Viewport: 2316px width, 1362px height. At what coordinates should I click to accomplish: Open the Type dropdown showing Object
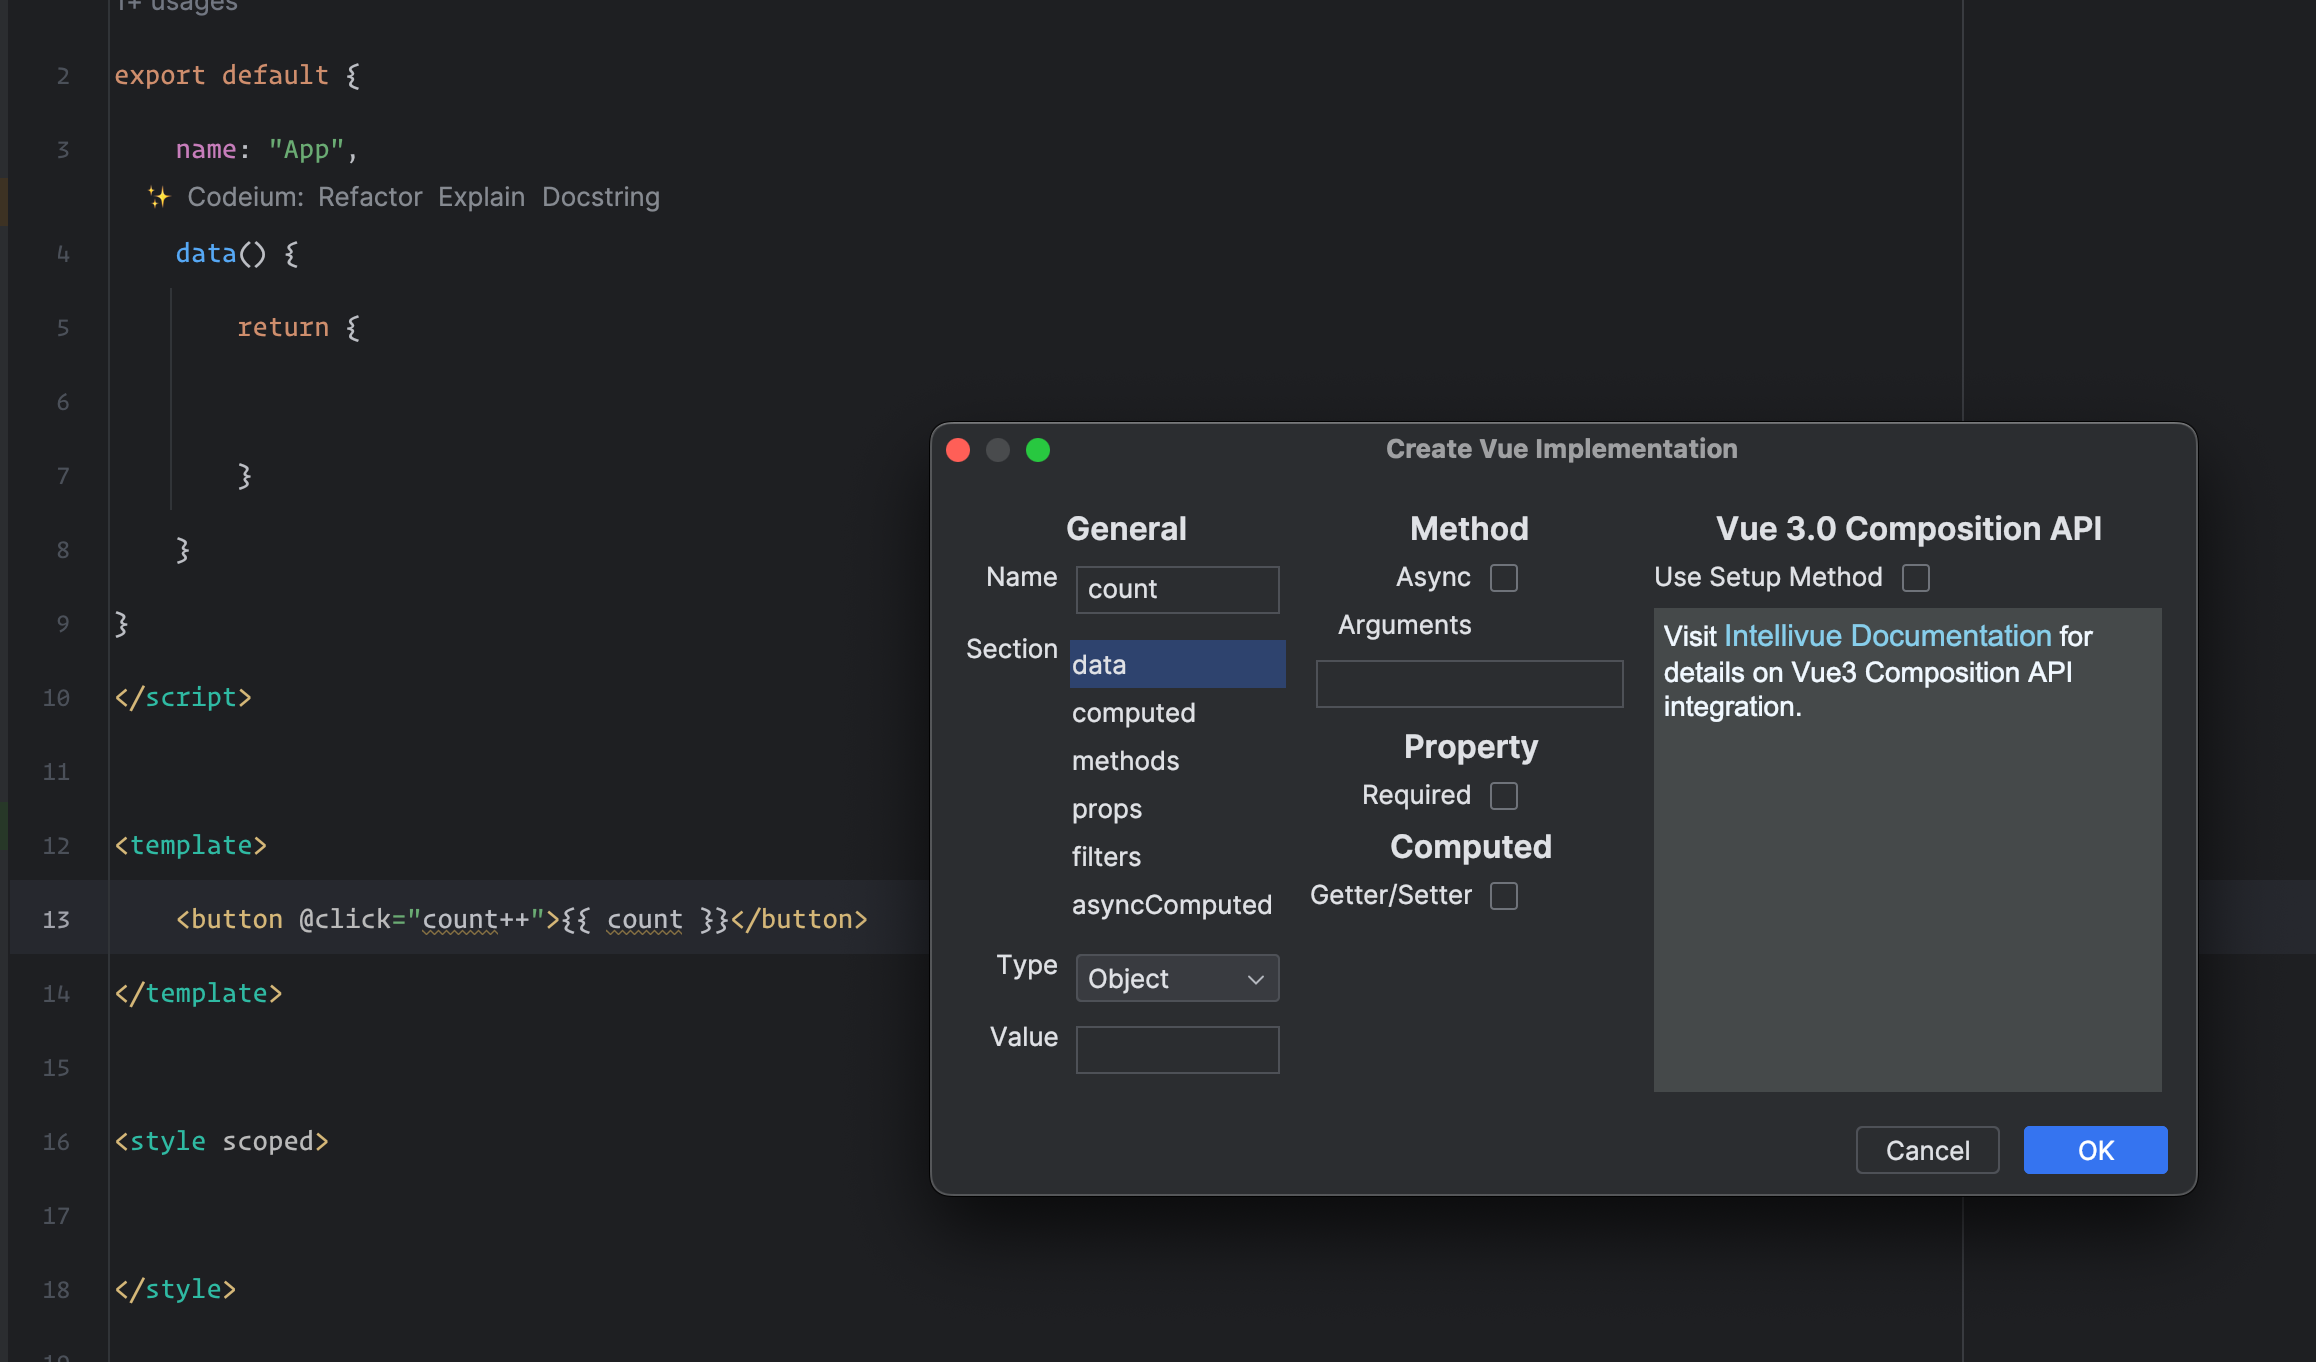(1177, 978)
